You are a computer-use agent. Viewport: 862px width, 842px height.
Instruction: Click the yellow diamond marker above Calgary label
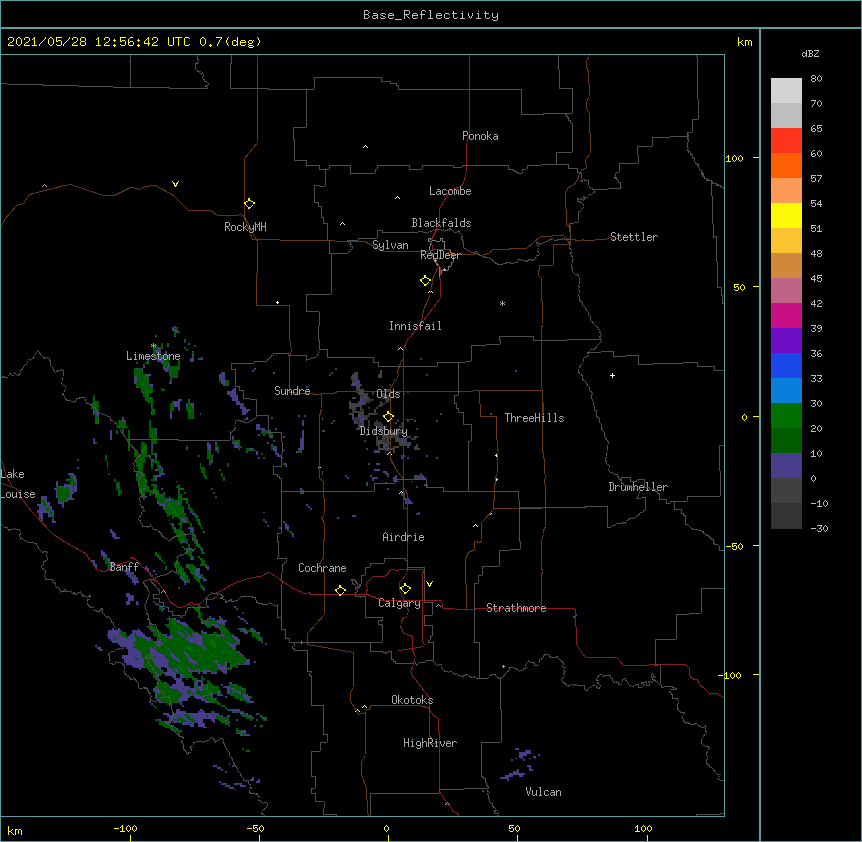[405, 589]
